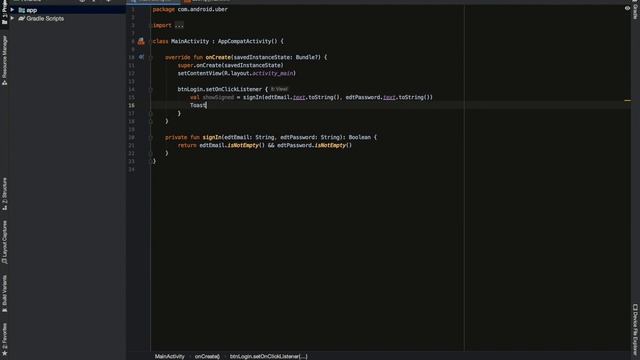Click the code inspection indicator icon
This screenshot has width=640, height=360.
pyautogui.click(x=627, y=8)
